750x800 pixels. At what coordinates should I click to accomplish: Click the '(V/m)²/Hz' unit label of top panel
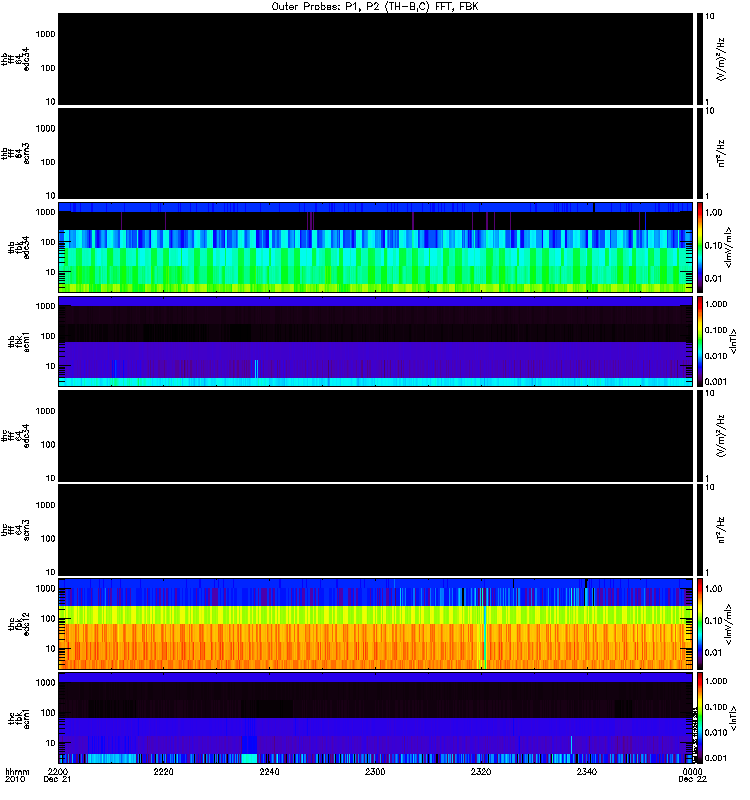click(x=720, y=59)
